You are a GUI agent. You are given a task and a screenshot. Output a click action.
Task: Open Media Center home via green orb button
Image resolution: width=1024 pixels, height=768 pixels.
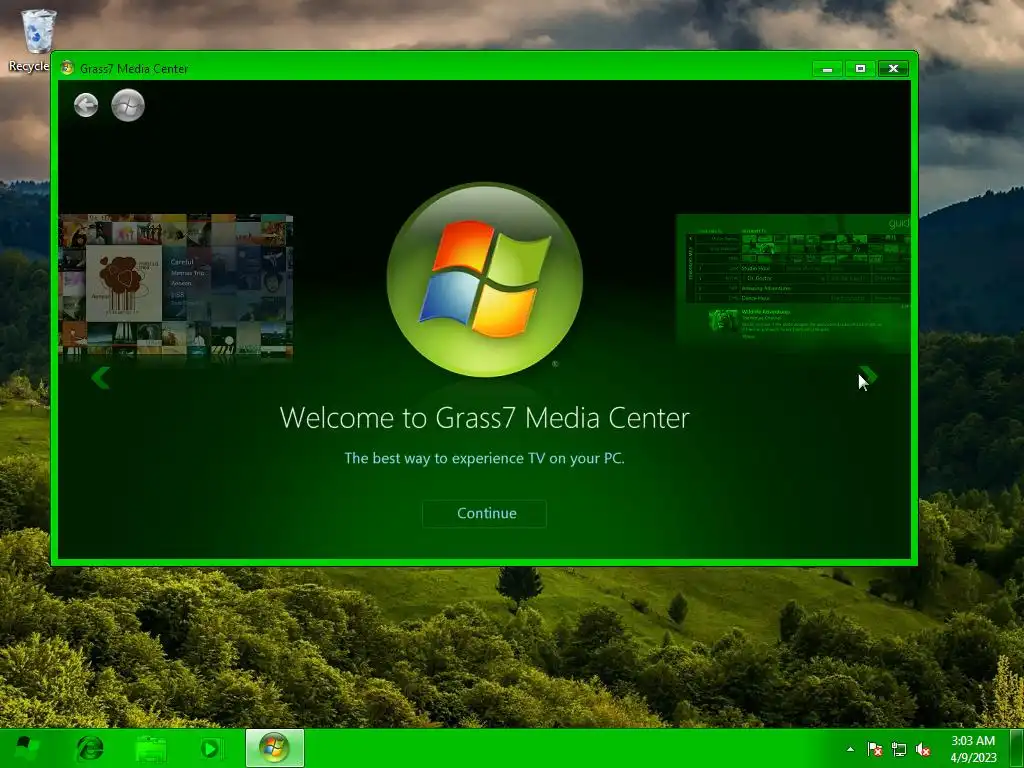(x=128, y=105)
